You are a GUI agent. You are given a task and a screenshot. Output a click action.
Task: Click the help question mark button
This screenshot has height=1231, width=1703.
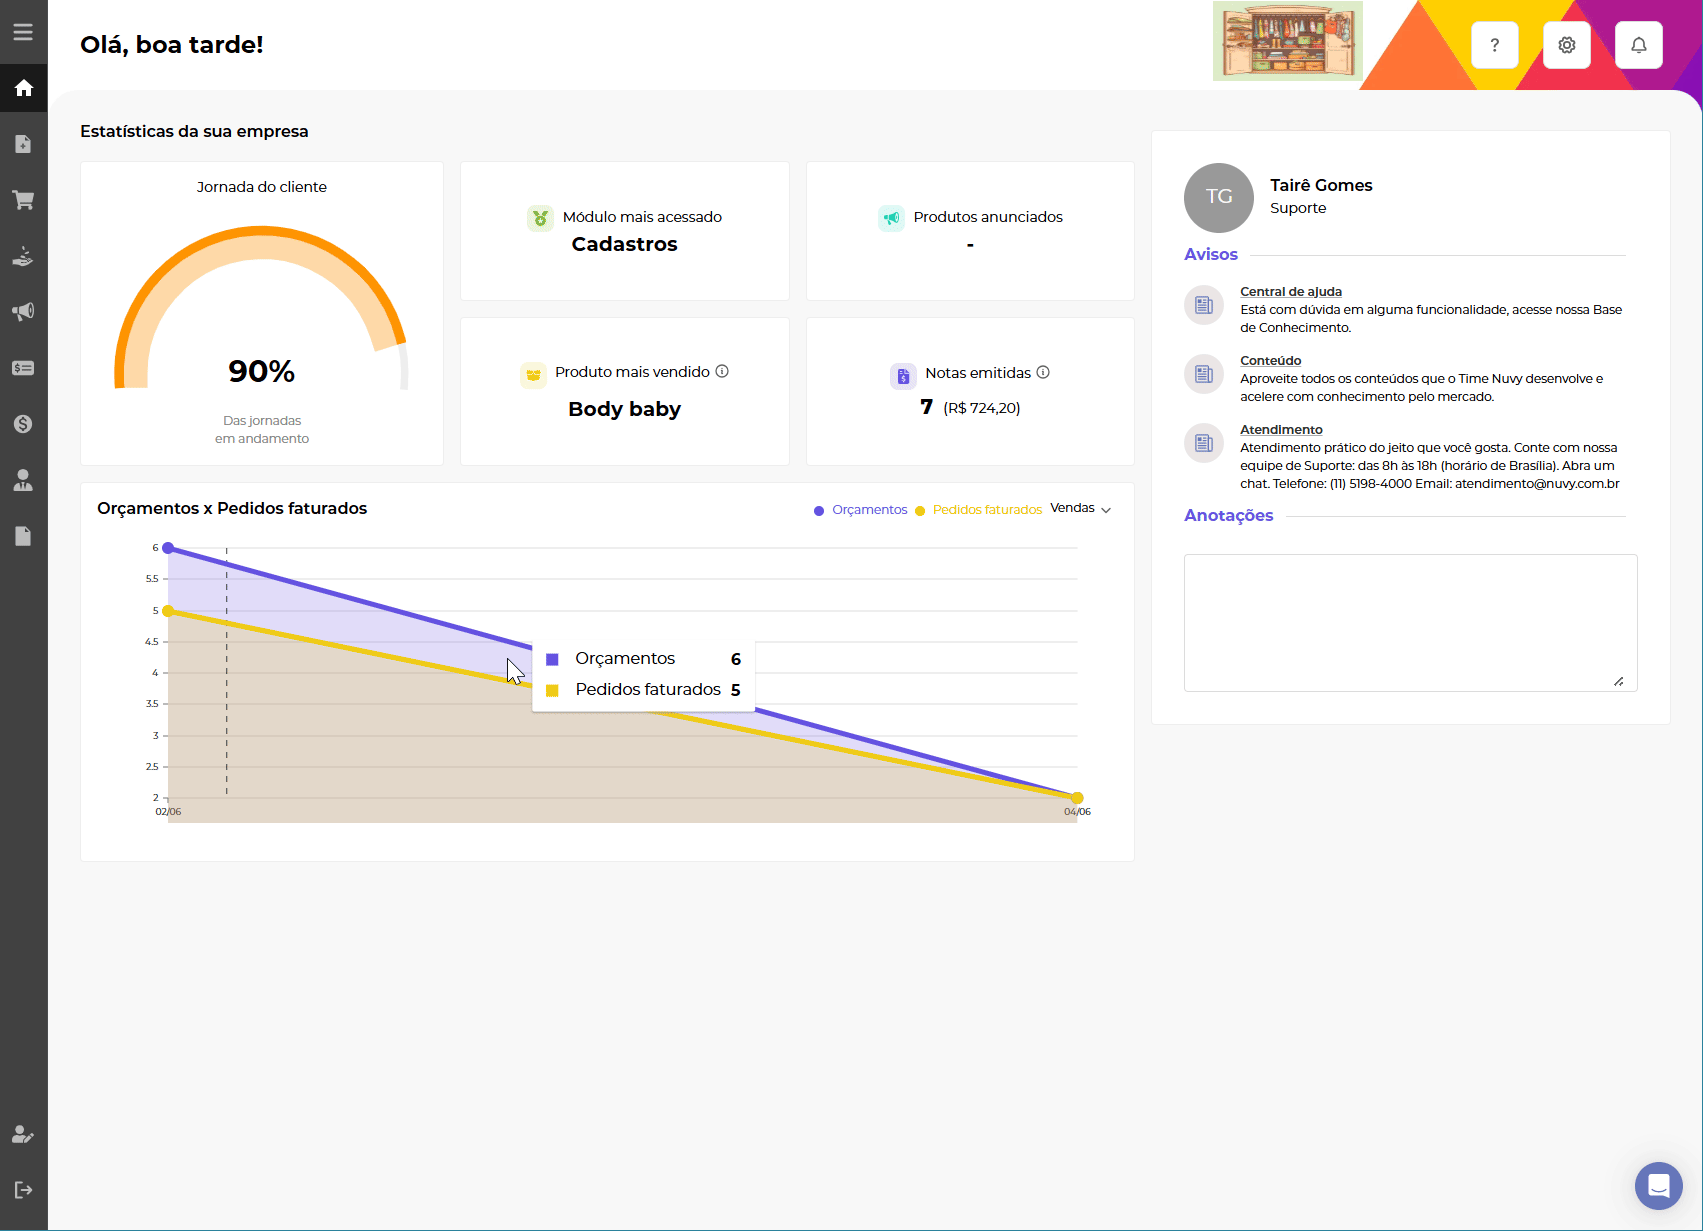pos(1494,45)
